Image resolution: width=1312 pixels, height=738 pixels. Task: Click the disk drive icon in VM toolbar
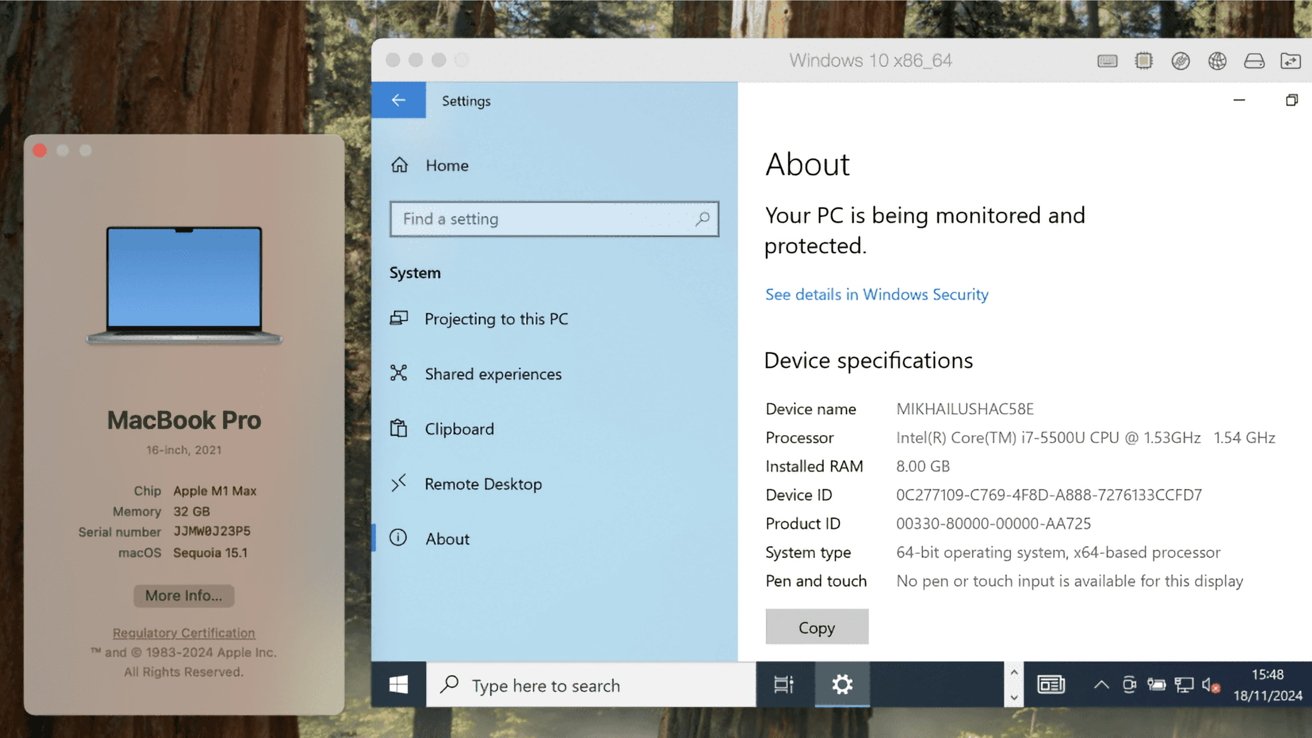click(1254, 61)
